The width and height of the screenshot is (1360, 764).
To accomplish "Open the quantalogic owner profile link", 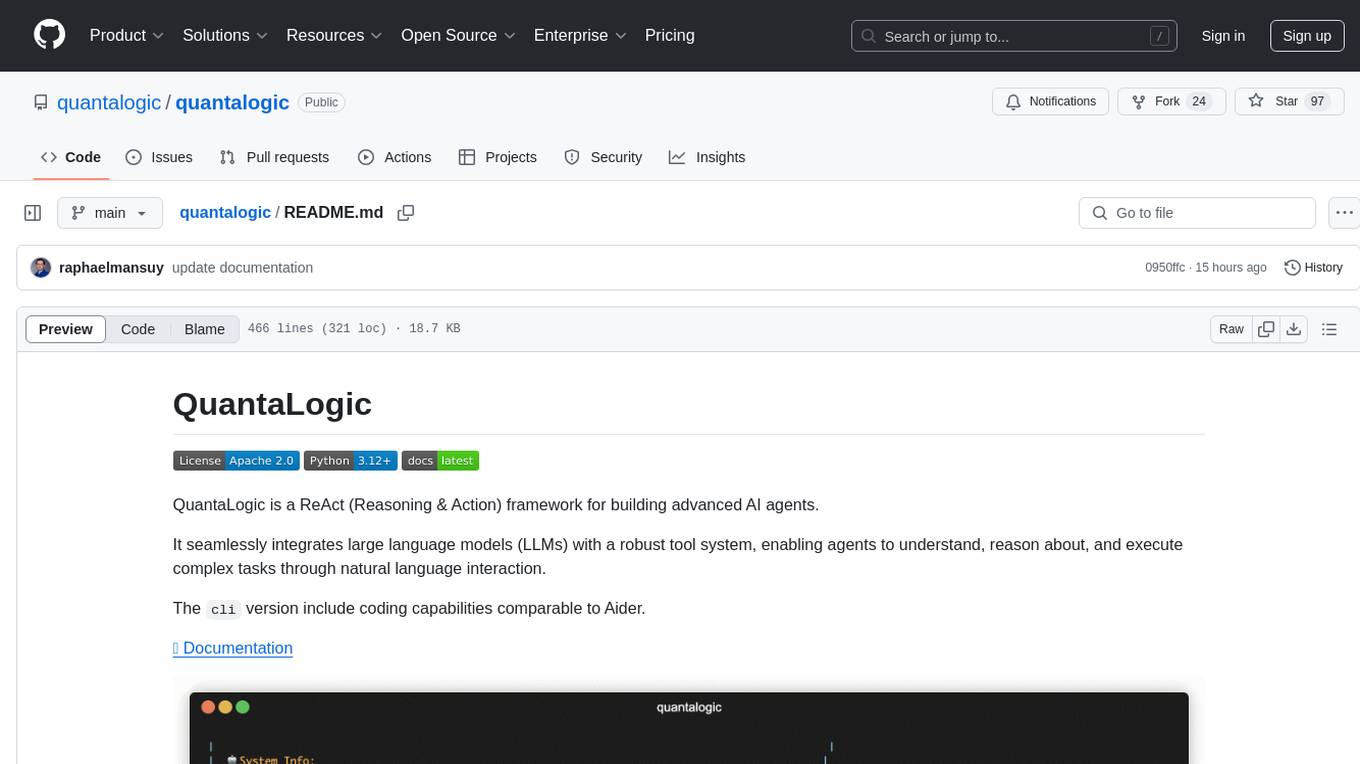I will (109, 102).
